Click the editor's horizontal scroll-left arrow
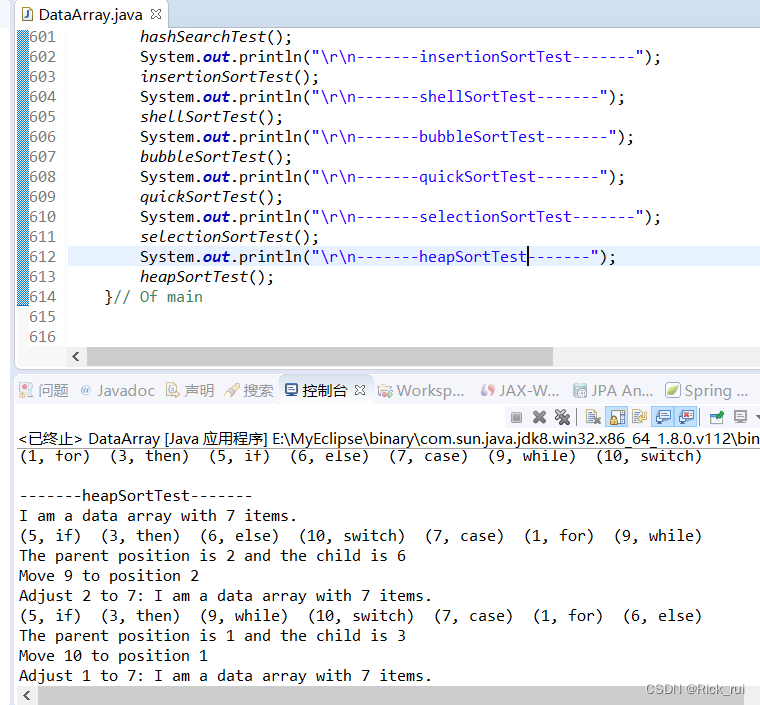This screenshot has height=705, width=760. click(76, 357)
